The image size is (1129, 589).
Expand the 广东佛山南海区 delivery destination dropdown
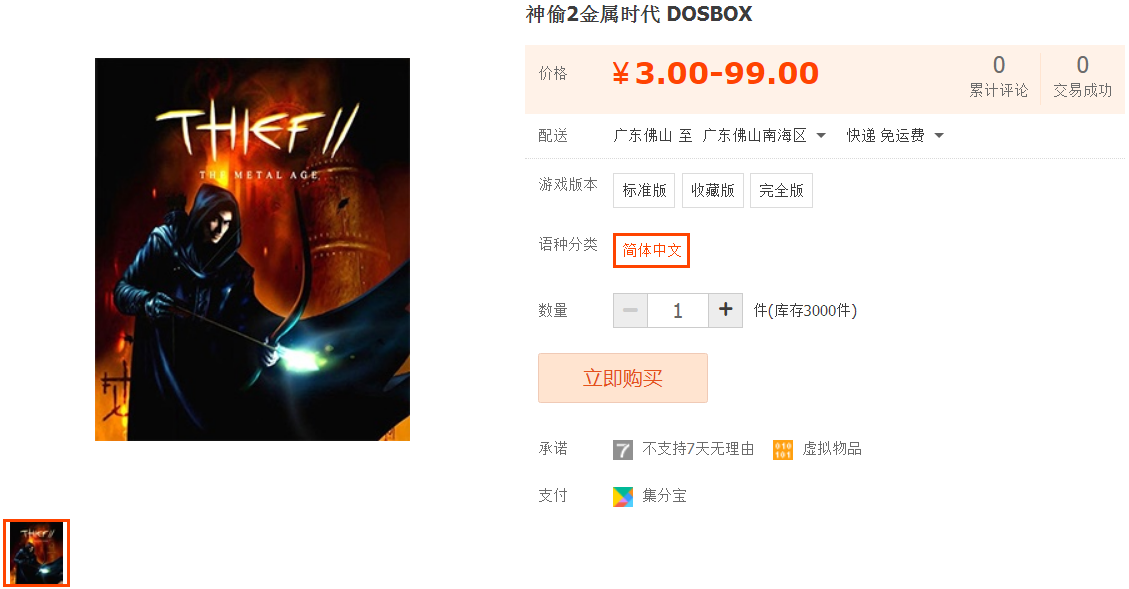(763, 135)
